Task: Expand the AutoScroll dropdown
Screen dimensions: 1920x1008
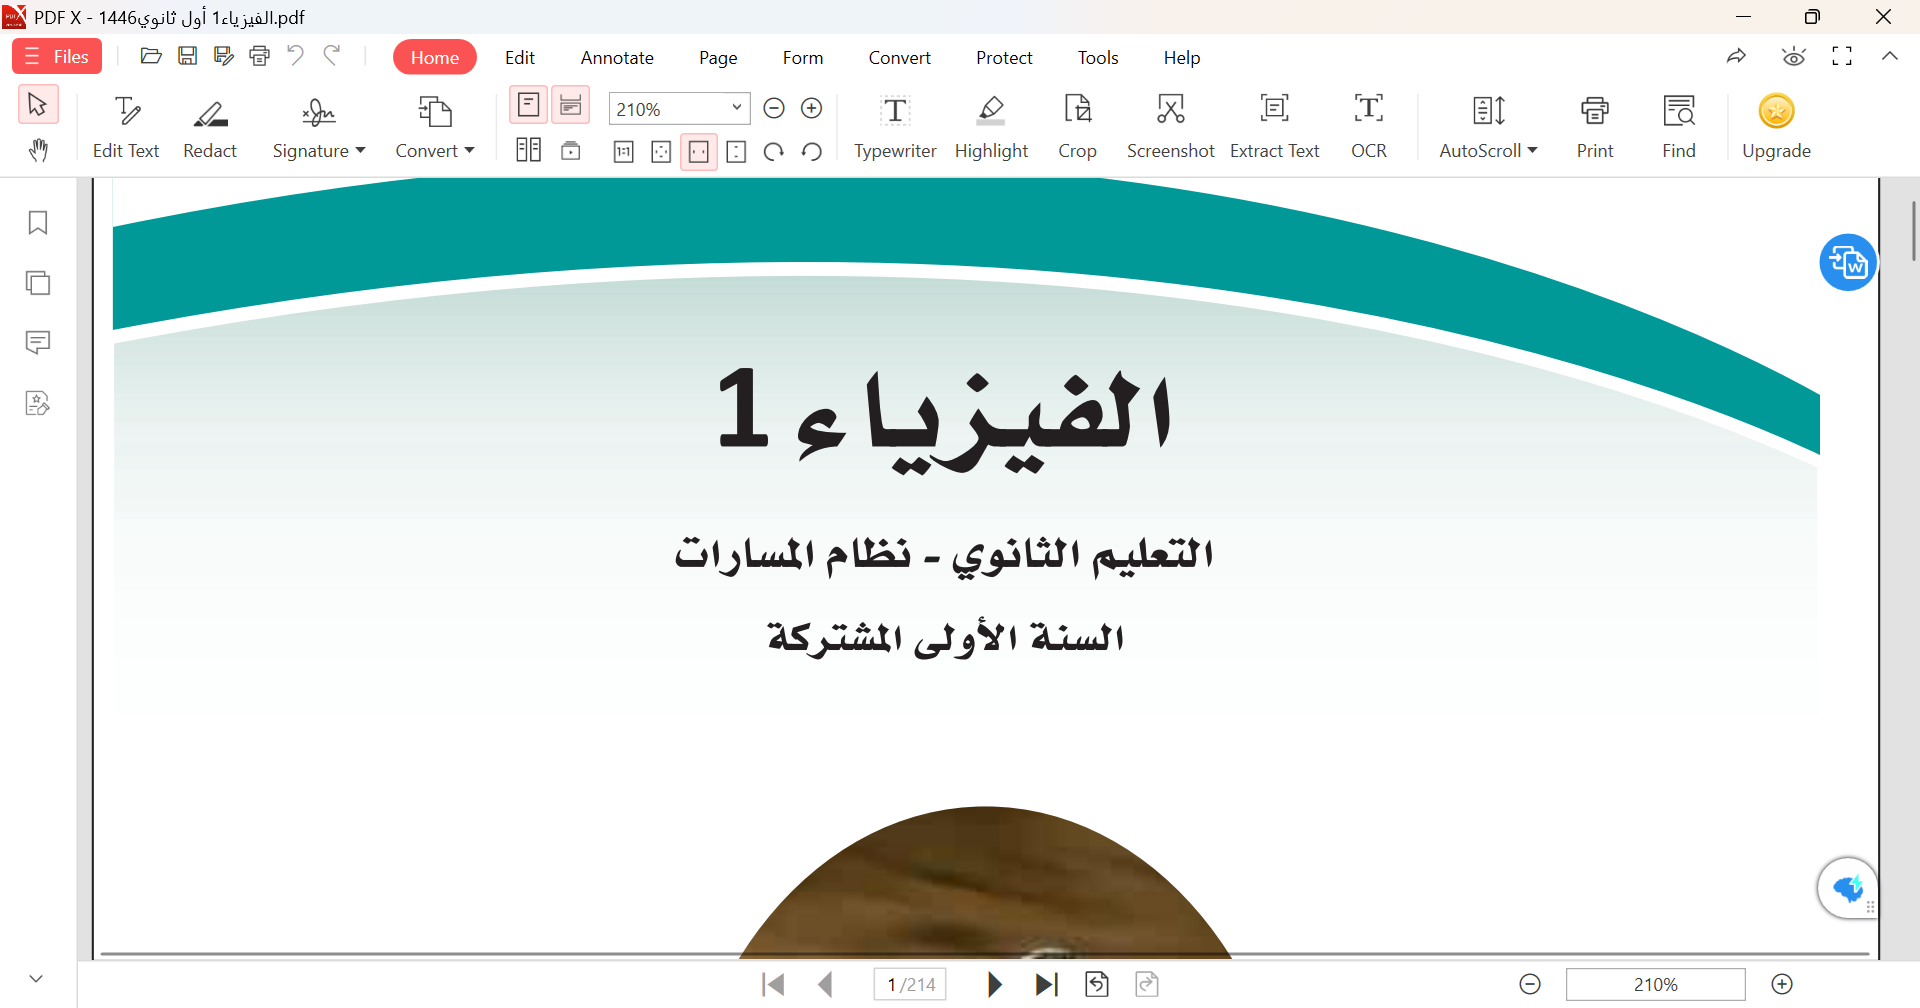Action: [x=1534, y=151]
